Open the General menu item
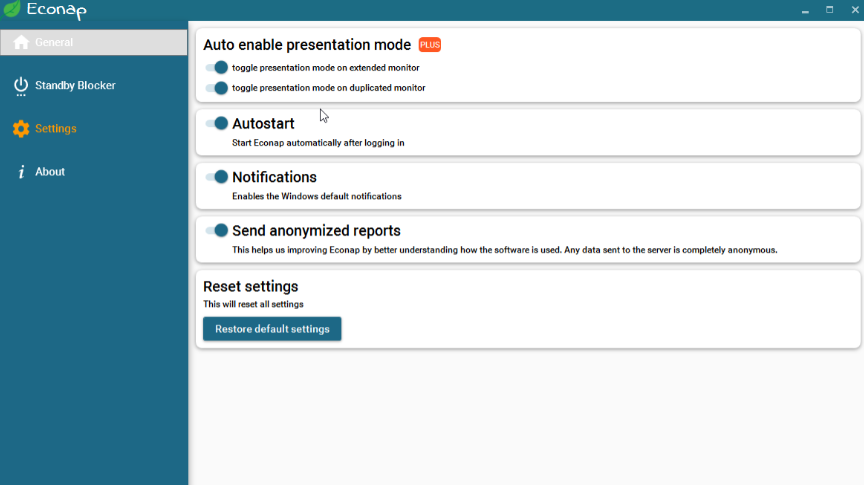The height and width of the screenshot is (485, 864). (94, 42)
